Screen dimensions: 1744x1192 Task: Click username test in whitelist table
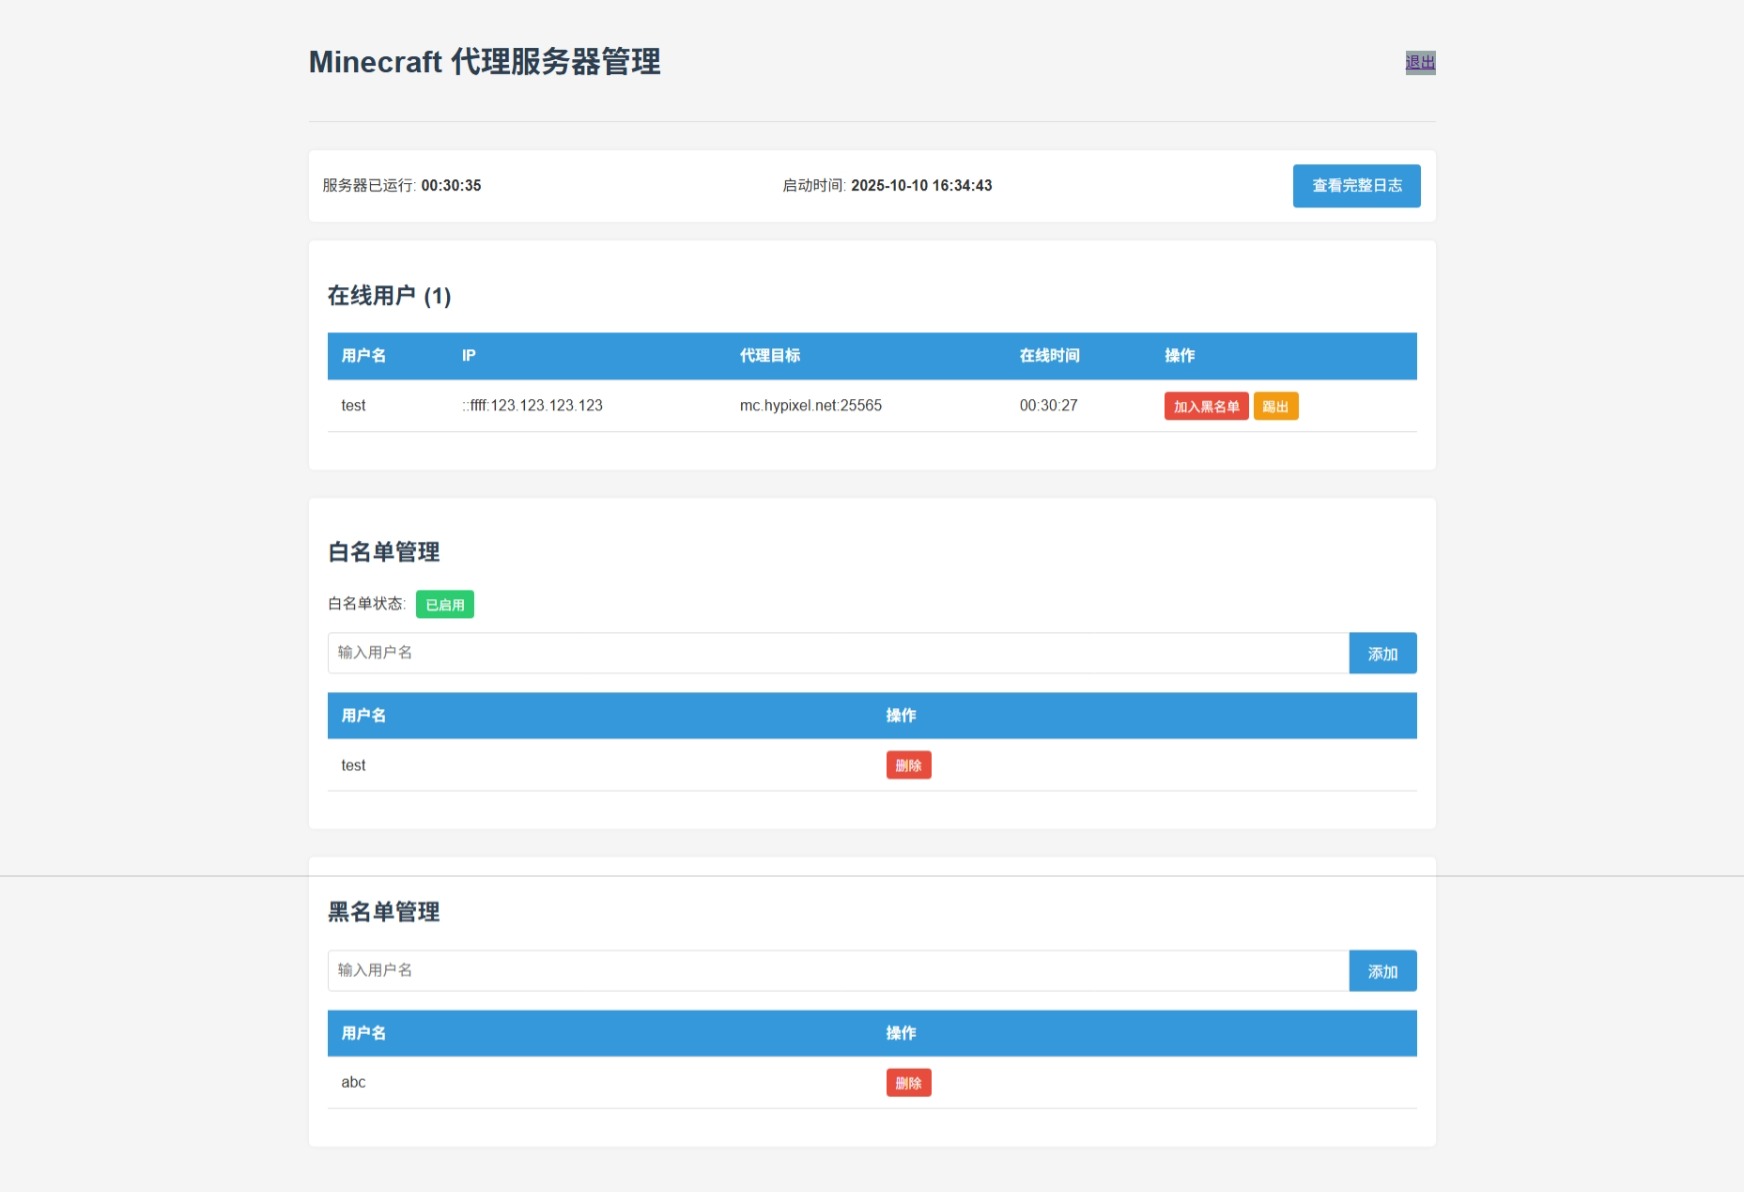tap(353, 765)
